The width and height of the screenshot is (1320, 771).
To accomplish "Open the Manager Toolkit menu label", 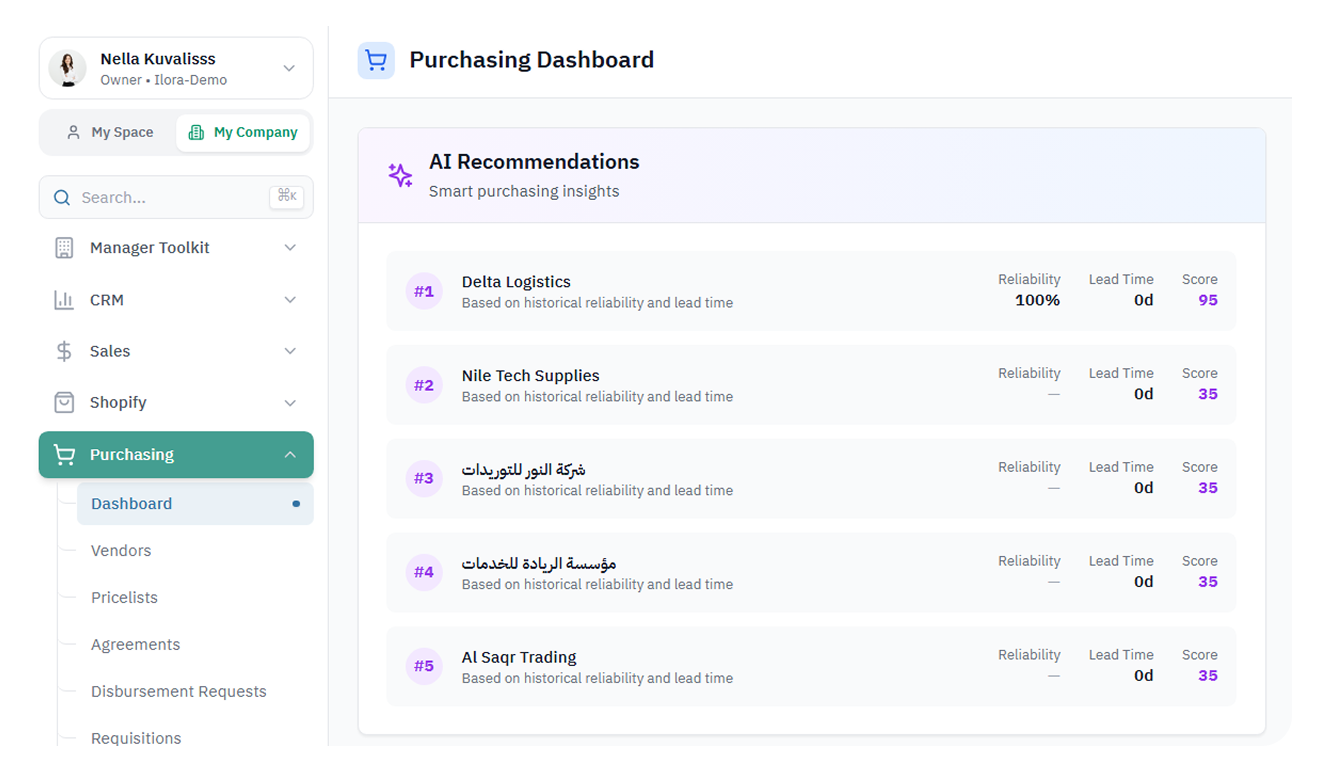I will pyautogui.click(x=150, y=248).
